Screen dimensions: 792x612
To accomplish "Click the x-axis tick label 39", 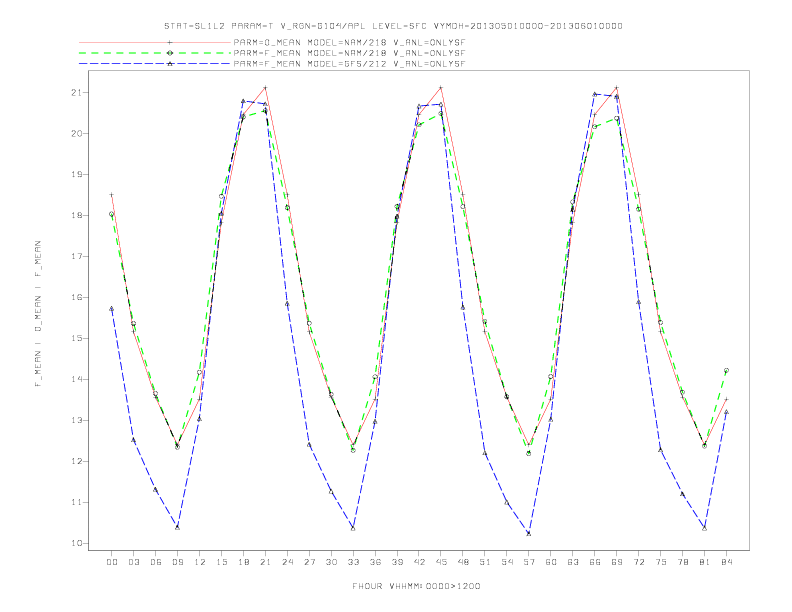I will coord(397,562).
